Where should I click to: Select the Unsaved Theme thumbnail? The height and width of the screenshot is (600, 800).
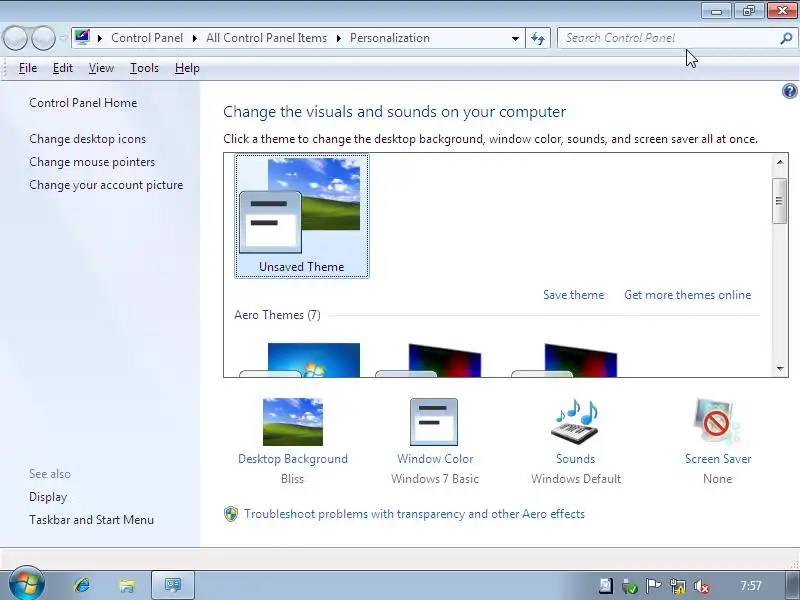point(302,216)
